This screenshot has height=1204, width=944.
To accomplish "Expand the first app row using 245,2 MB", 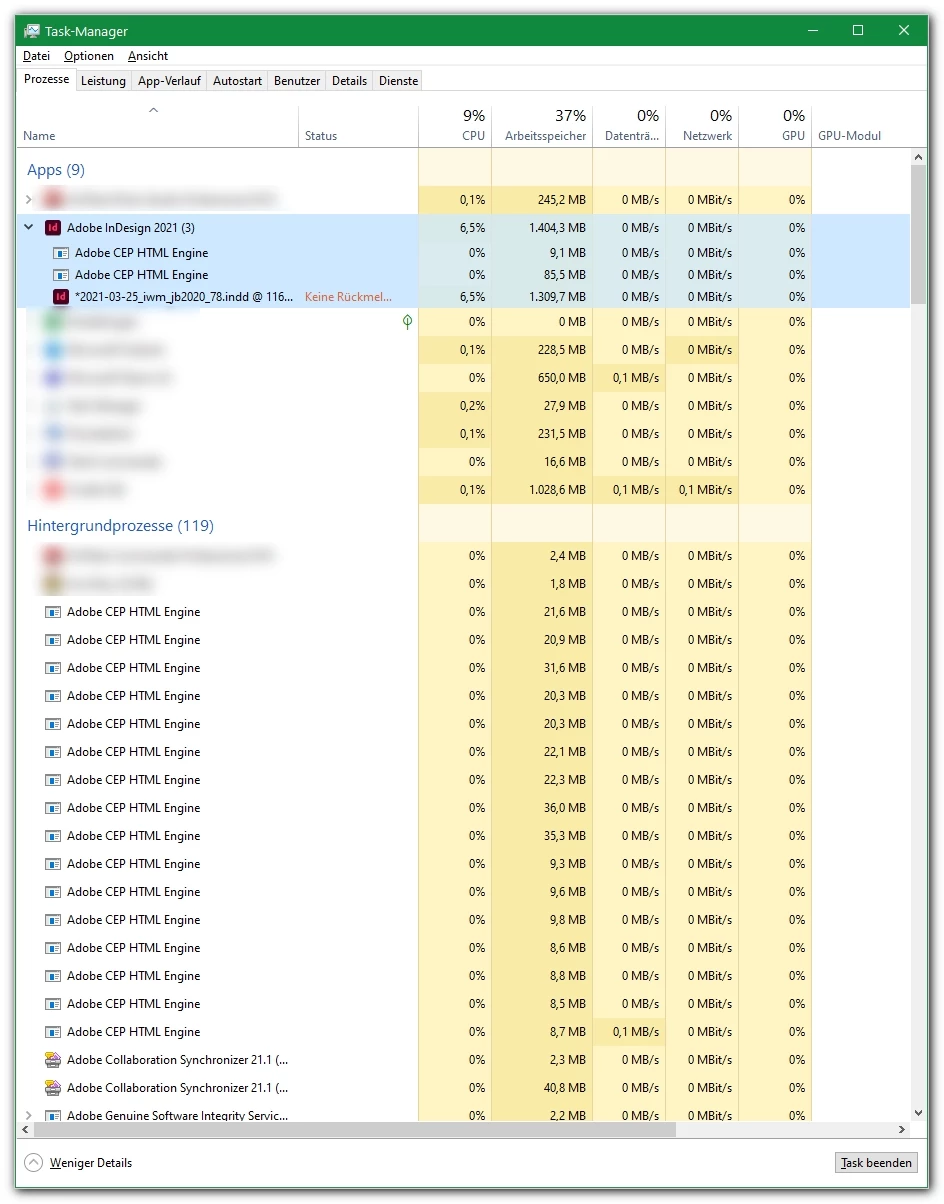I will pos(29,200).
